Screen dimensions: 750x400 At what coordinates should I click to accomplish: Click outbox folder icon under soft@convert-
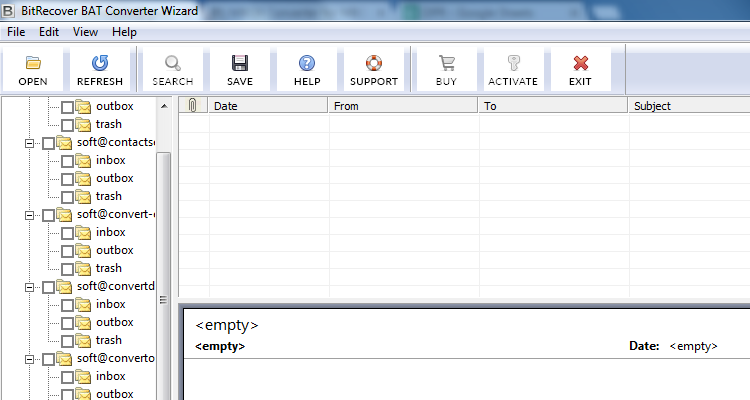[83, 251]
